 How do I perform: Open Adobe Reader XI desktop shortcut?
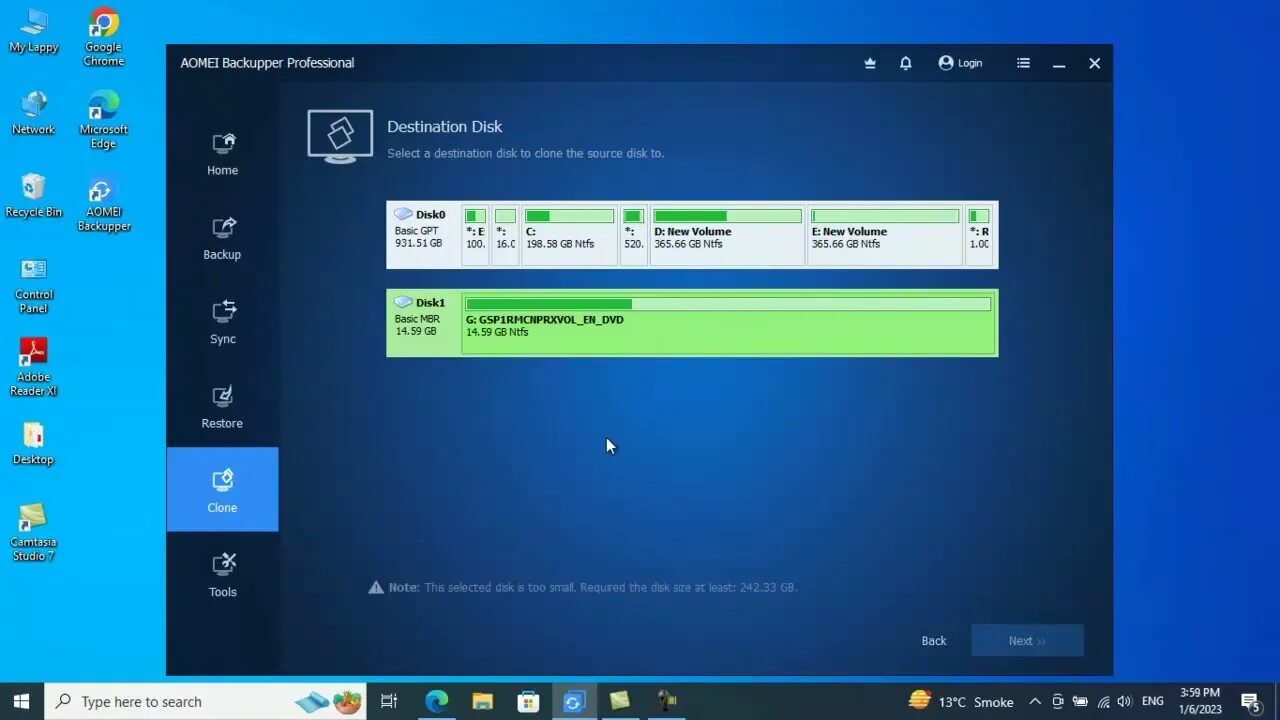click(34, 367)
